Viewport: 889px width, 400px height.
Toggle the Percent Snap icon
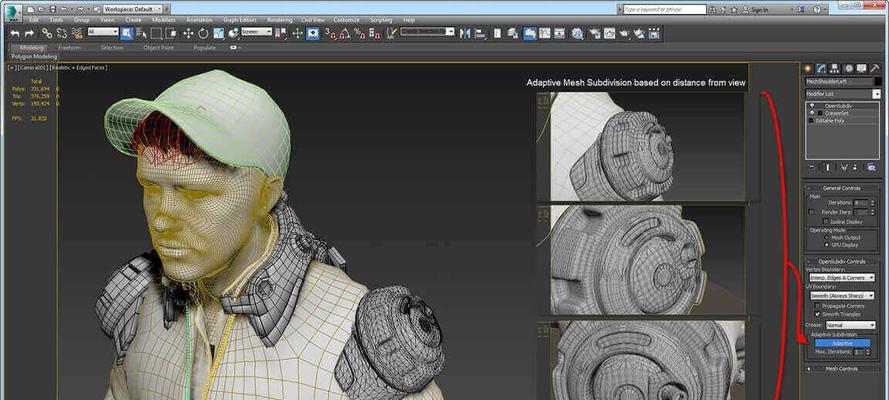click(x=359, y=33)
